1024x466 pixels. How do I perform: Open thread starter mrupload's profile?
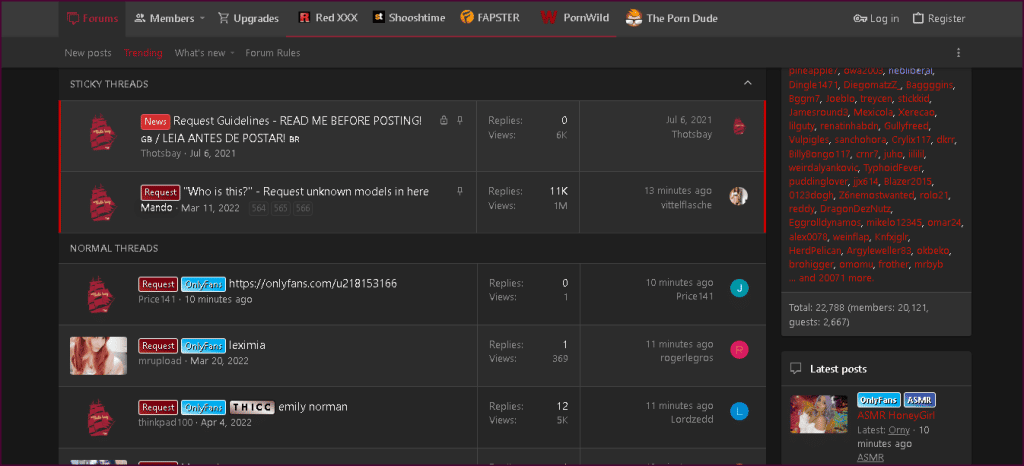160,360
